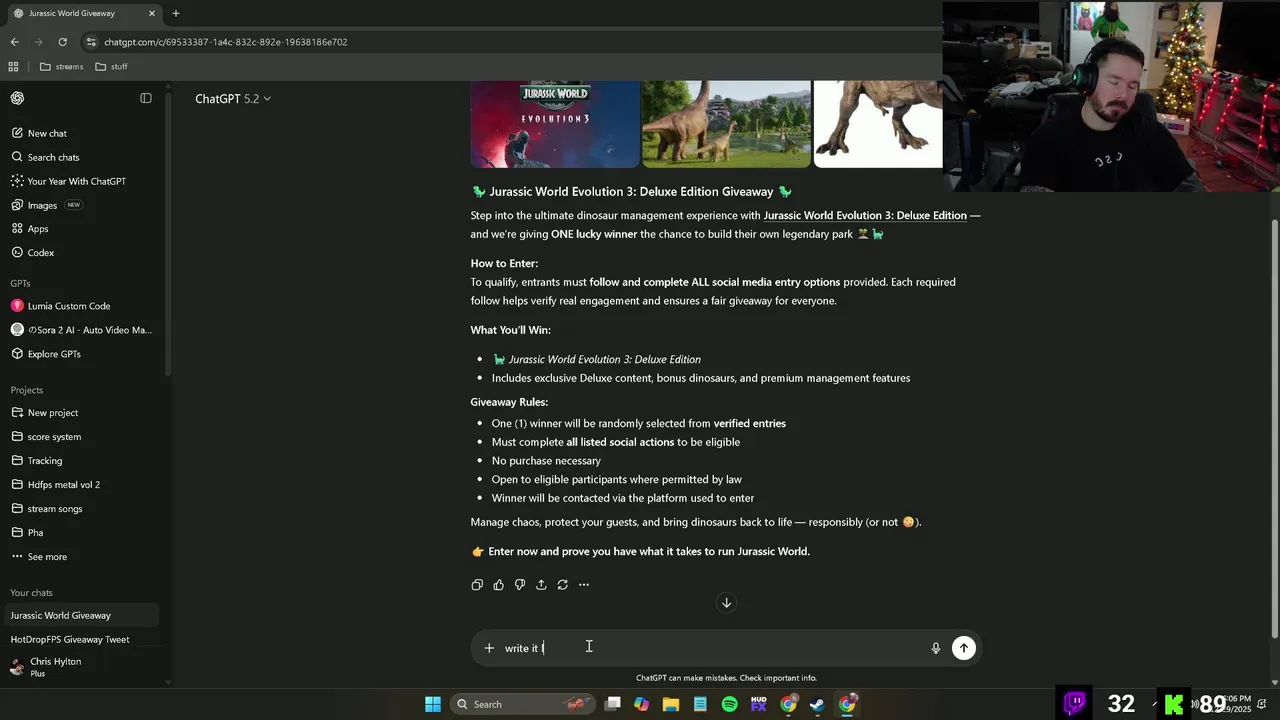Viewport: 1280px width, 720px height.
Task: Give the response a thumbs down
Action: 520,585
